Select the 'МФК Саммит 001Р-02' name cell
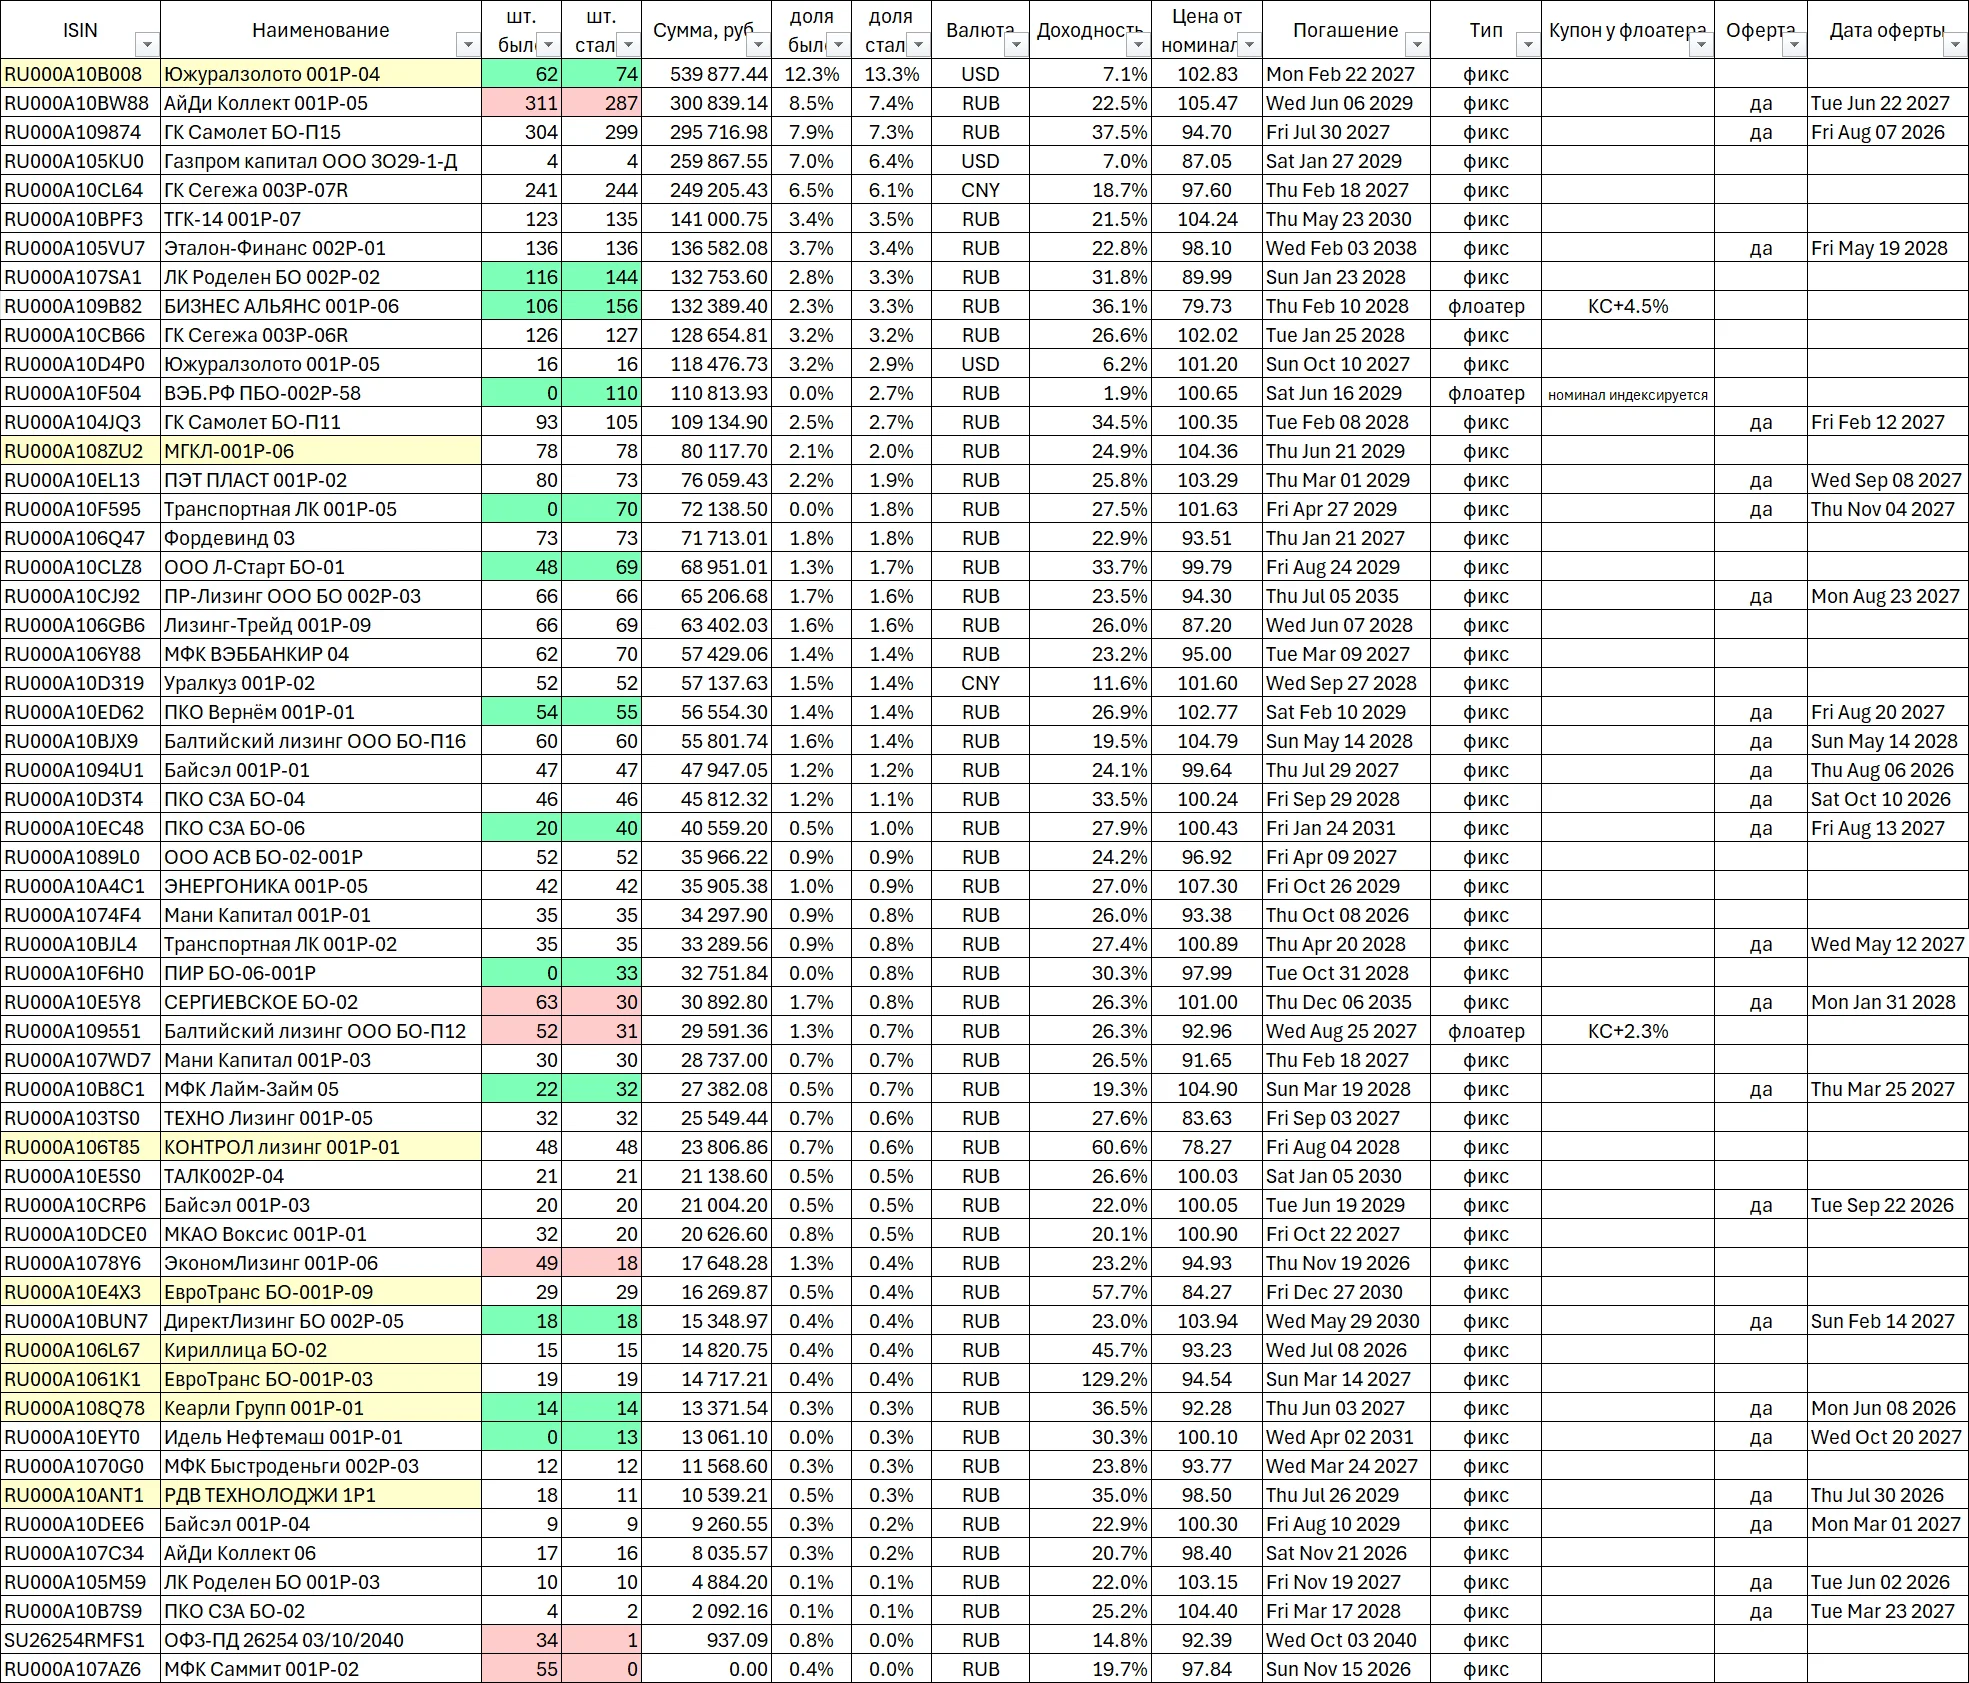1969x1683 pixels. point(321,1669)
